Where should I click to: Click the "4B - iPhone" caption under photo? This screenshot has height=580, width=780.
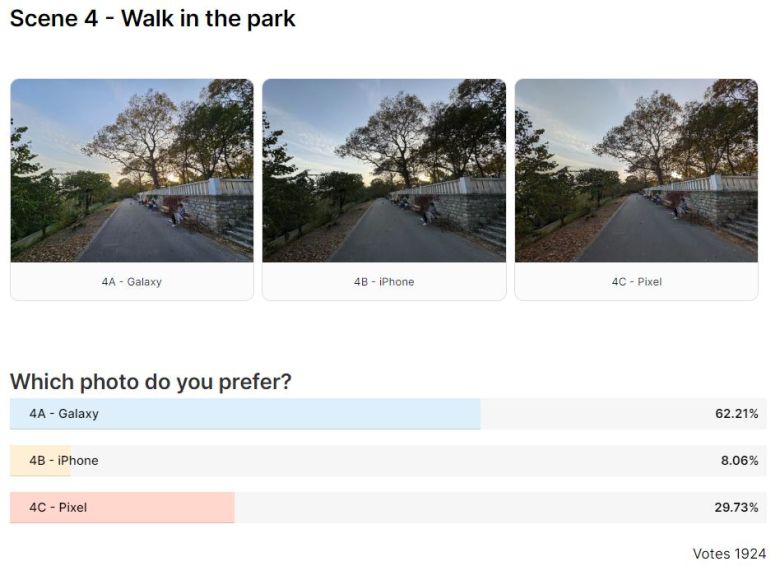coord(384,282)
